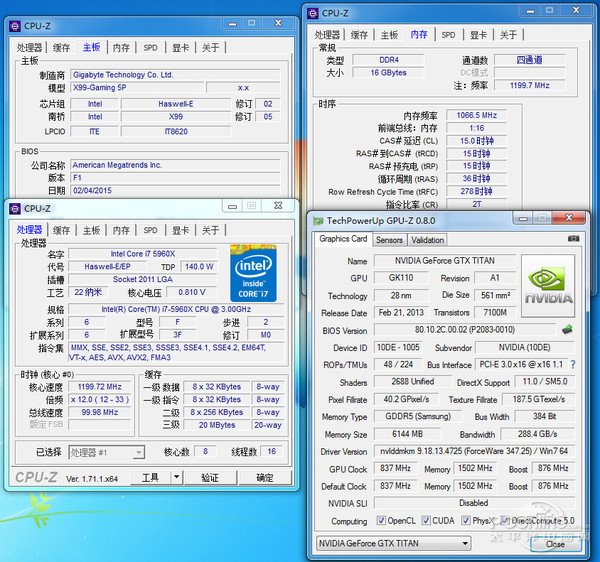Open the NVIDIA GeForce GTX TITAN dropdown
Image resolution: width=600 pixels, height=562 pixels.
tap(393, 543)
